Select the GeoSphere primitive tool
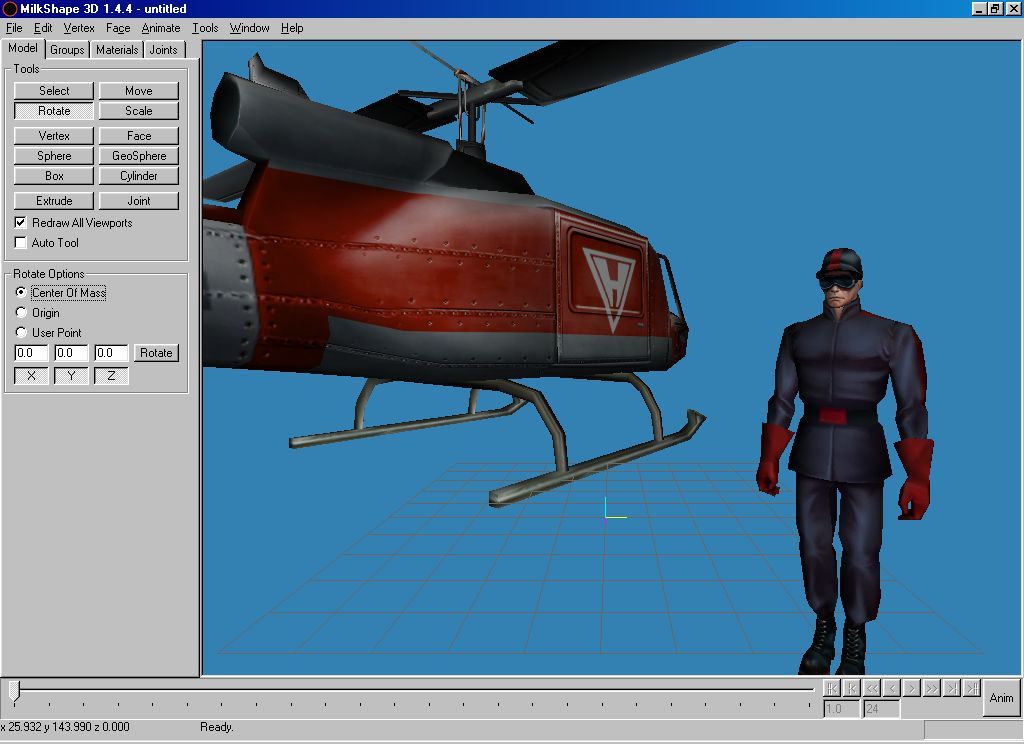 (138, 155)
